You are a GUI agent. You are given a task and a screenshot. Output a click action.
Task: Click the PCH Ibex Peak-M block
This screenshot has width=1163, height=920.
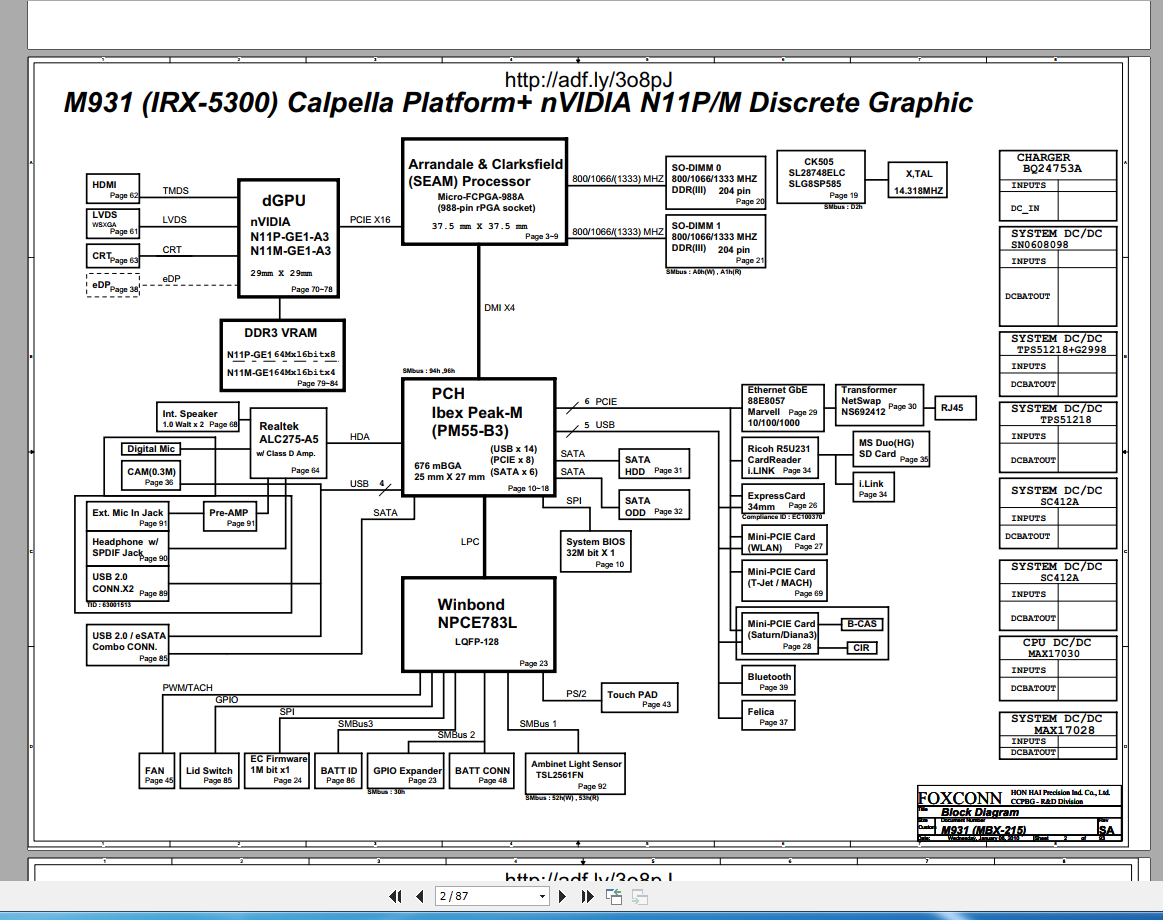pyautogui.click(x=479, y=437)
